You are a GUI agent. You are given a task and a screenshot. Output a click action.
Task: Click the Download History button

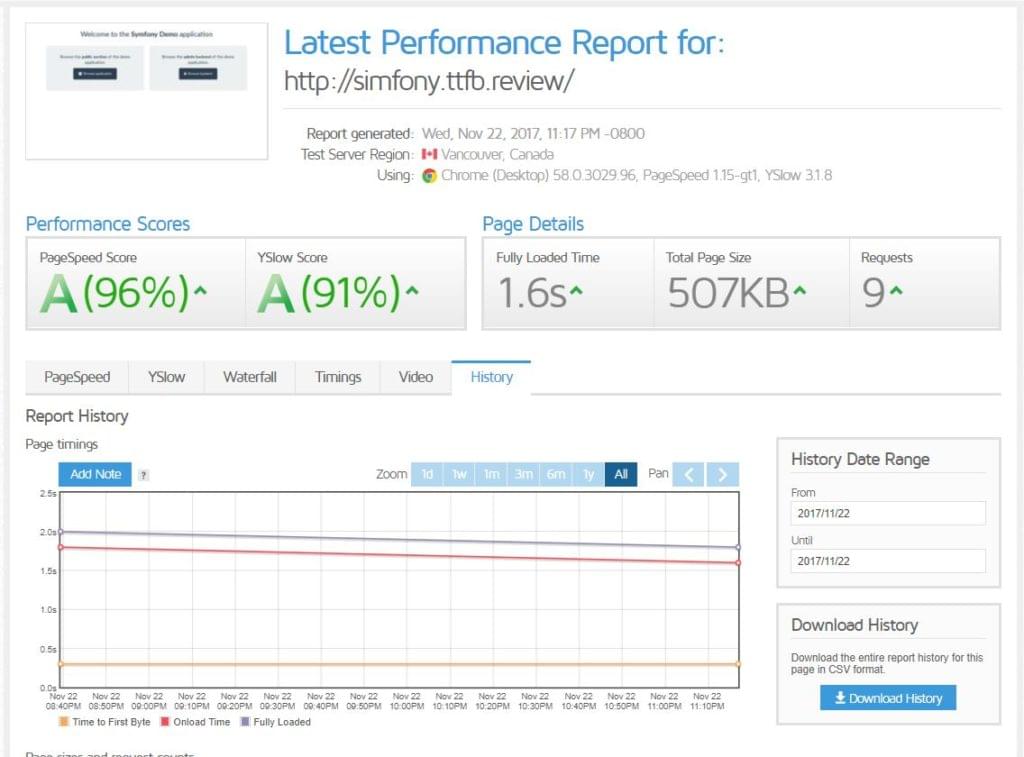pos(888,698)
